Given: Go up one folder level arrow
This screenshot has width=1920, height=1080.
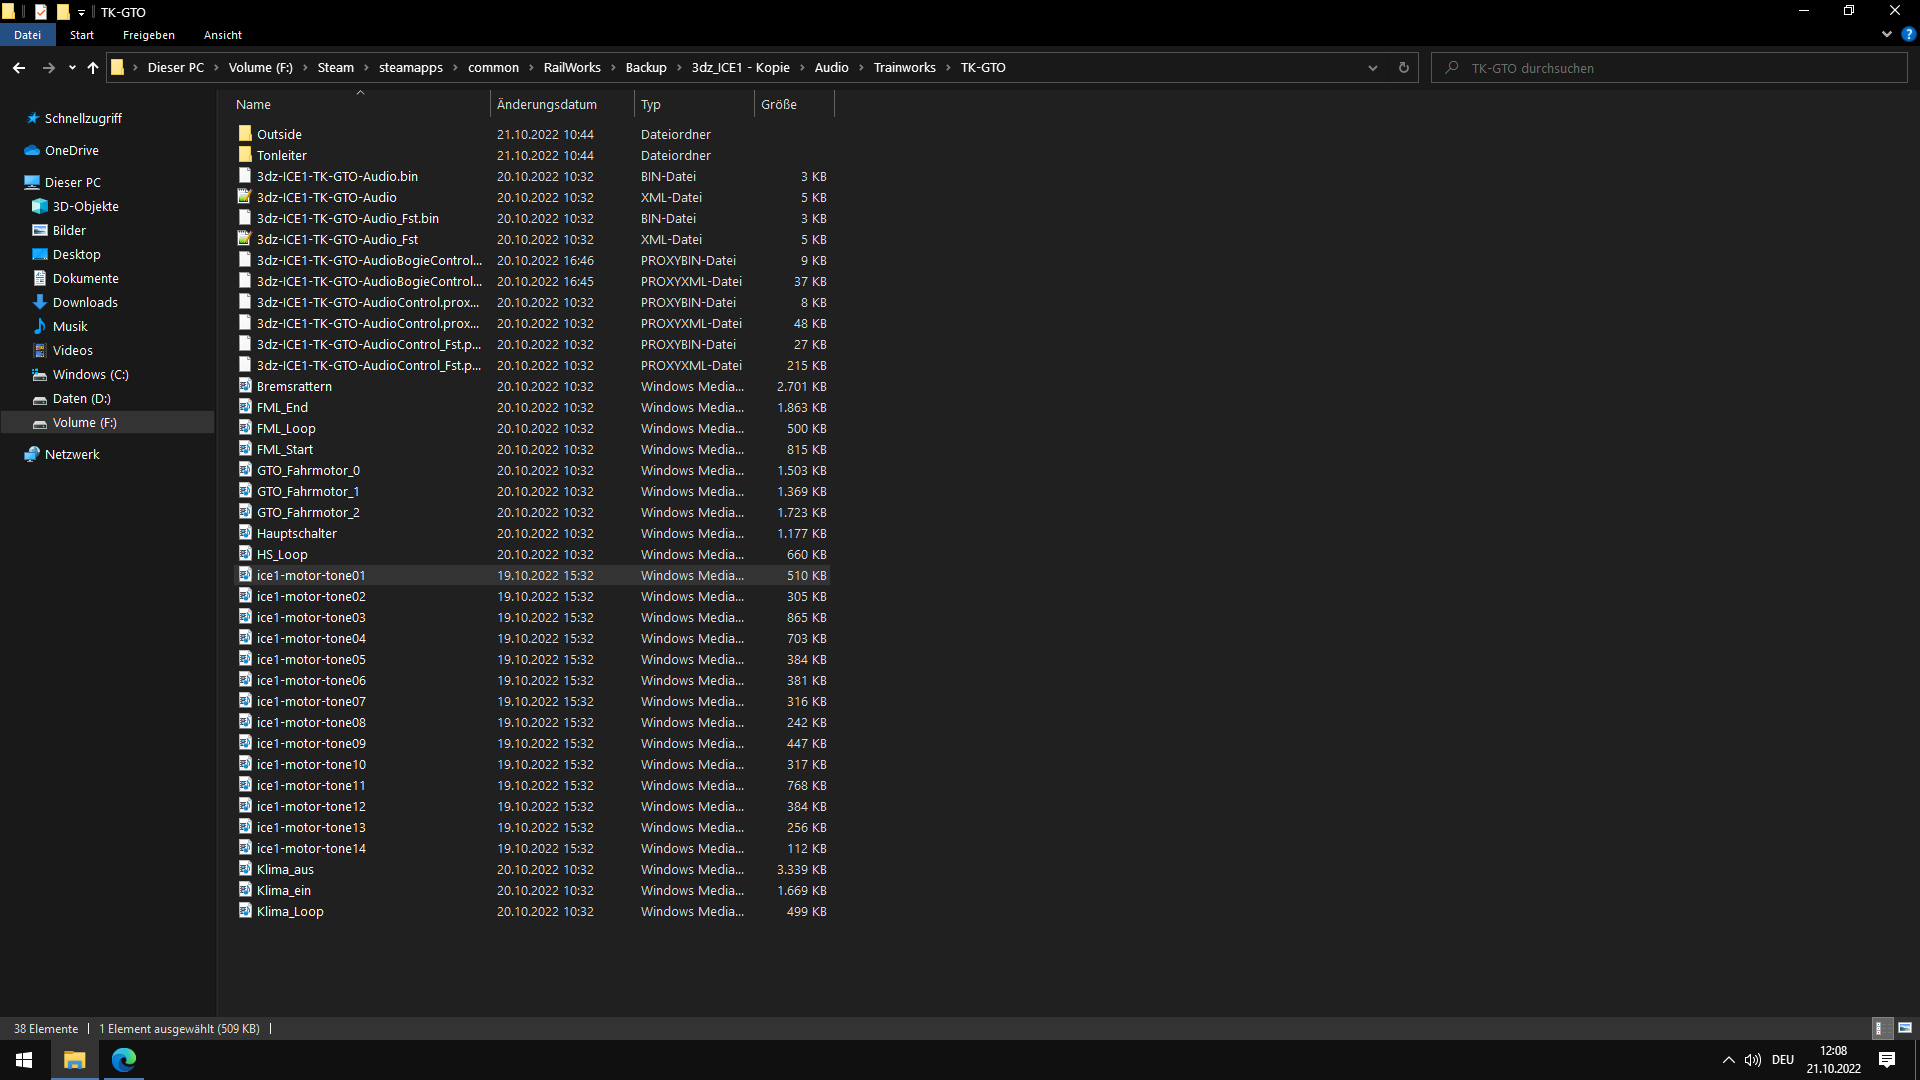Looking at the screenshot, I should pos(93,68).
